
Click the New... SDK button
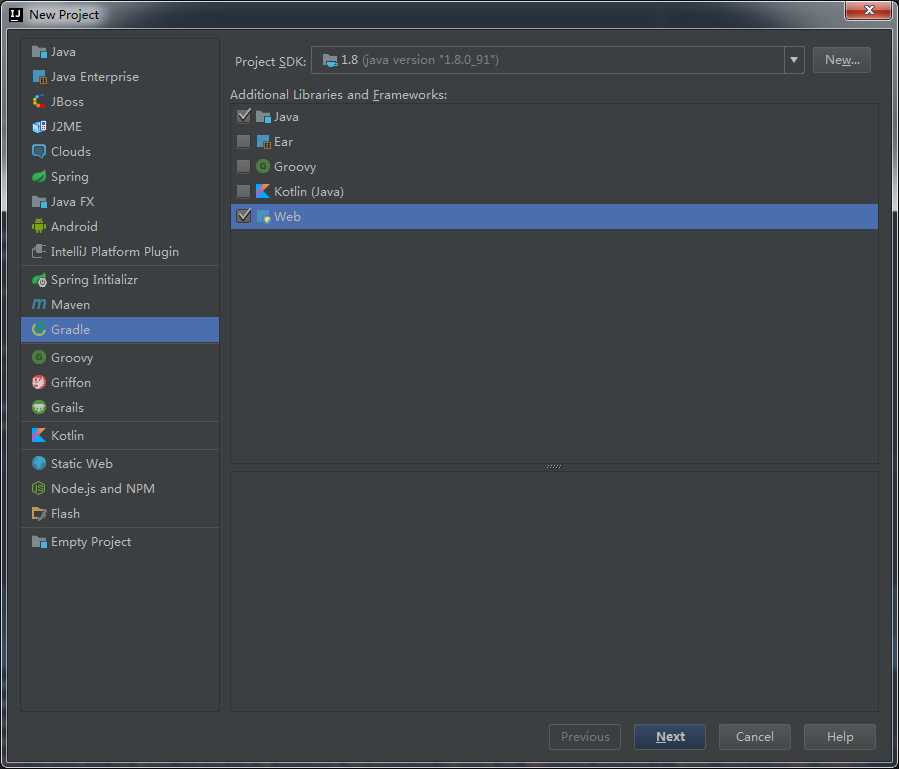[842, 60]
